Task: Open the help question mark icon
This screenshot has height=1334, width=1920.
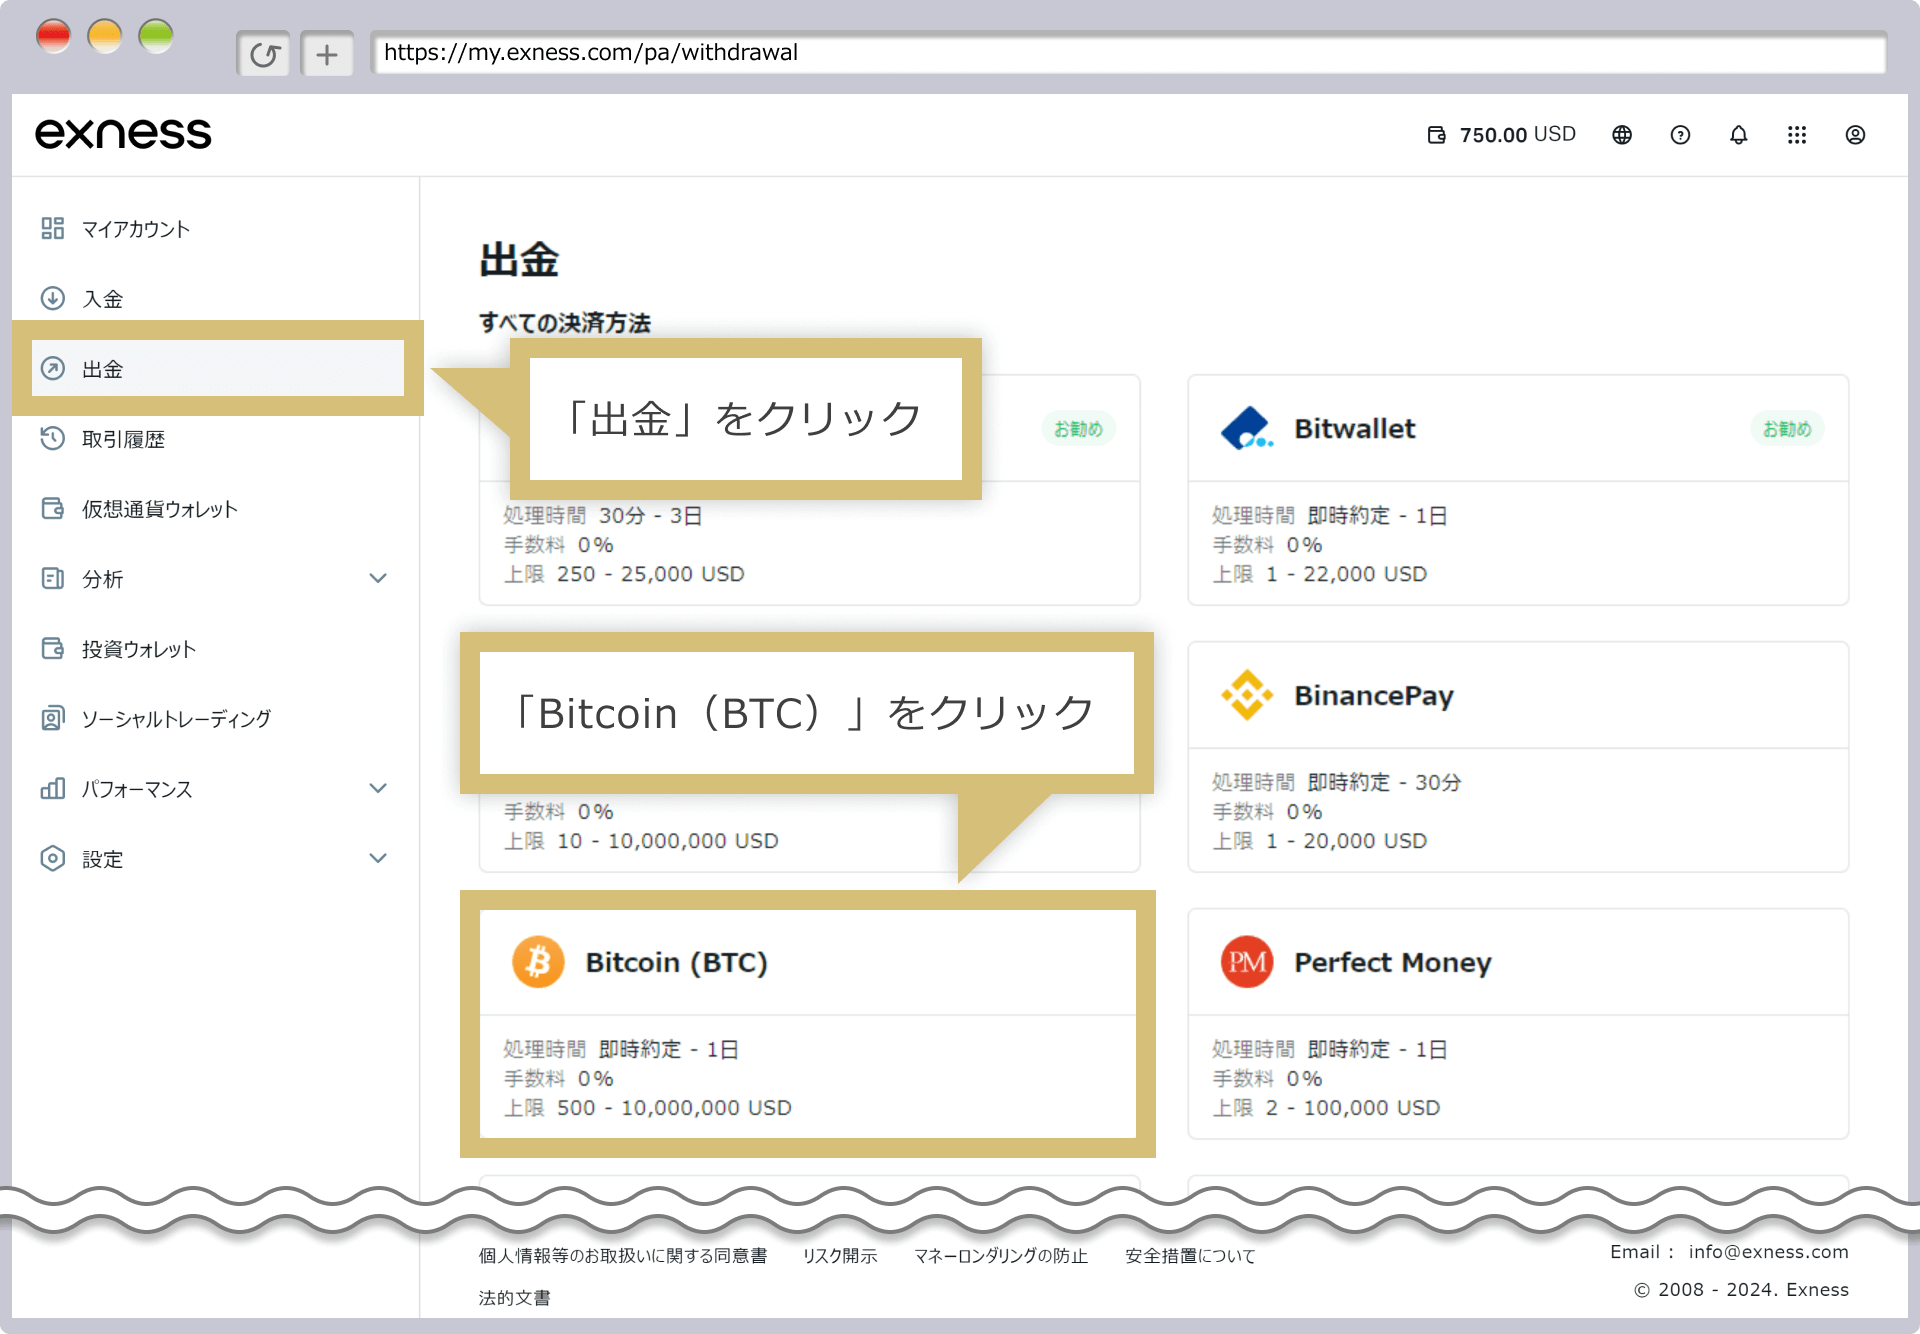Action: 1680,135
